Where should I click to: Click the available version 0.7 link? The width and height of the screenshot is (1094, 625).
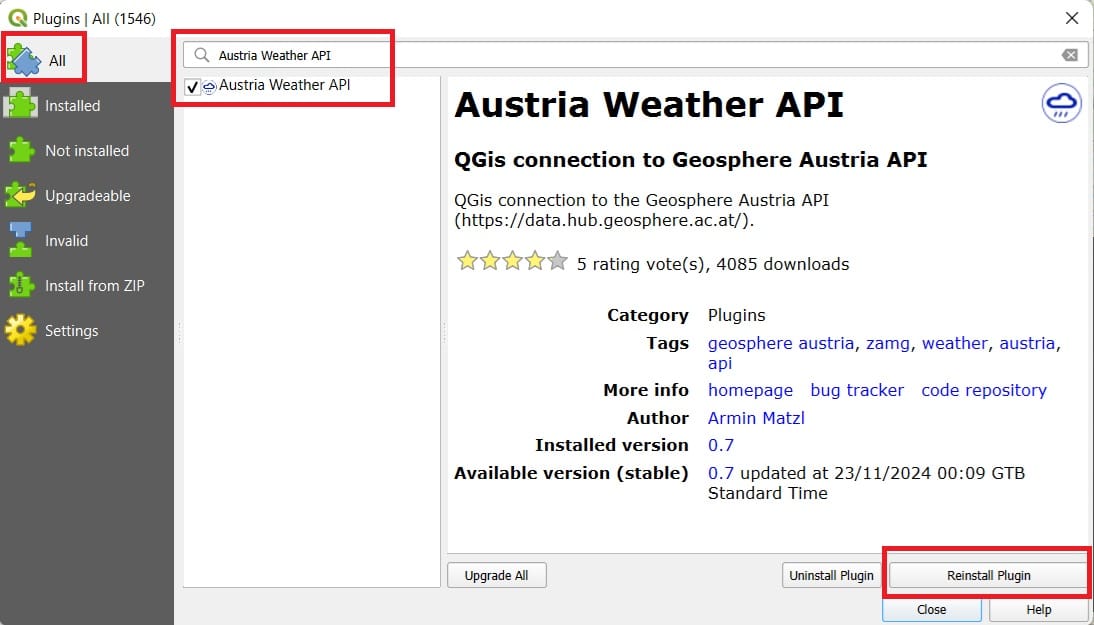pos(721,473)
